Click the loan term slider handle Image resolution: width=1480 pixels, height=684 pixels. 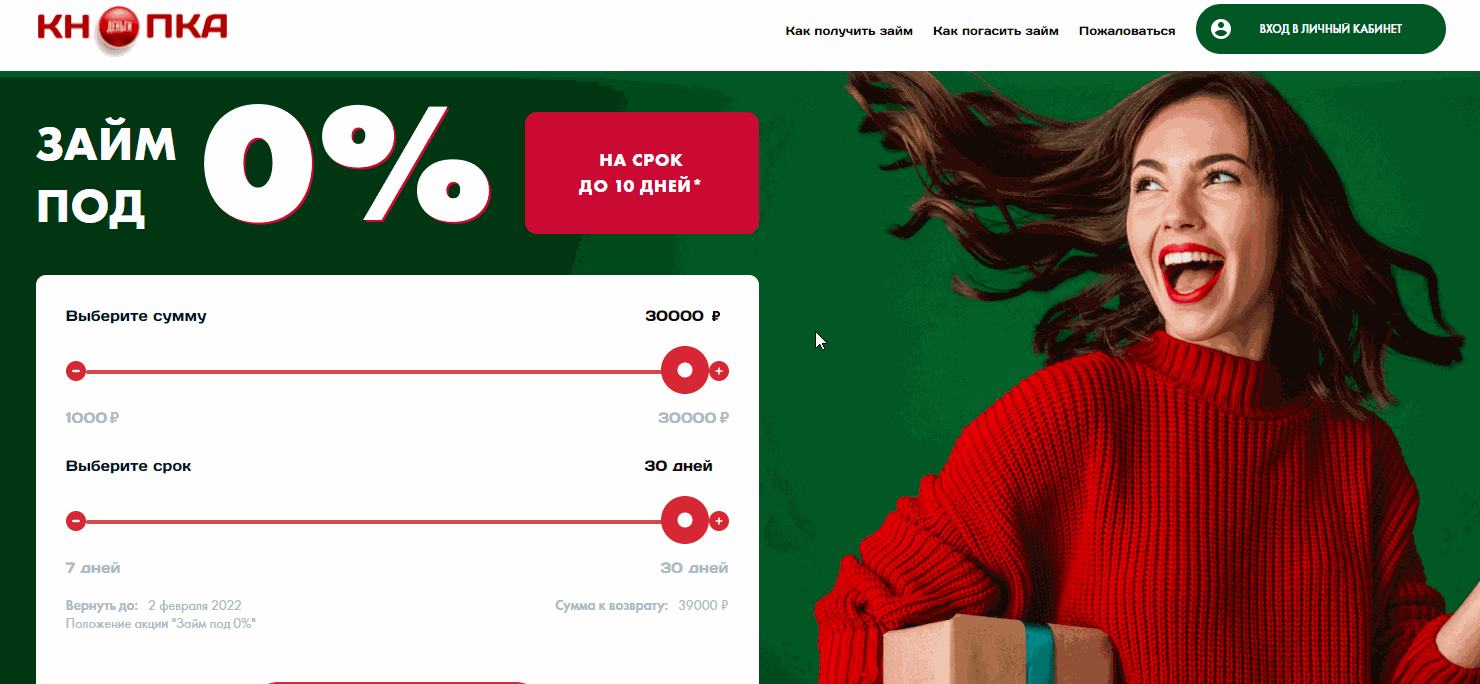pos(685,520)
